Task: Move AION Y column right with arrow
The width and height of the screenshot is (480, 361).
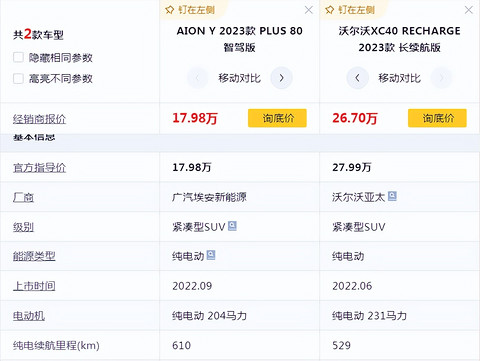Action: click(x=282, y=78)
